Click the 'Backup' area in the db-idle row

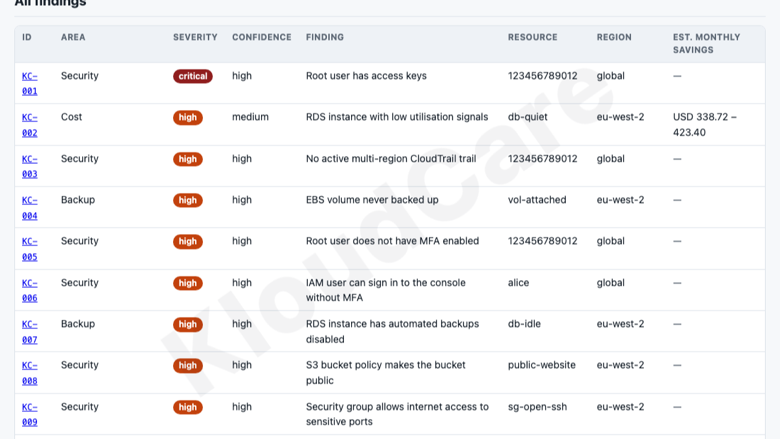click(78, 324)
